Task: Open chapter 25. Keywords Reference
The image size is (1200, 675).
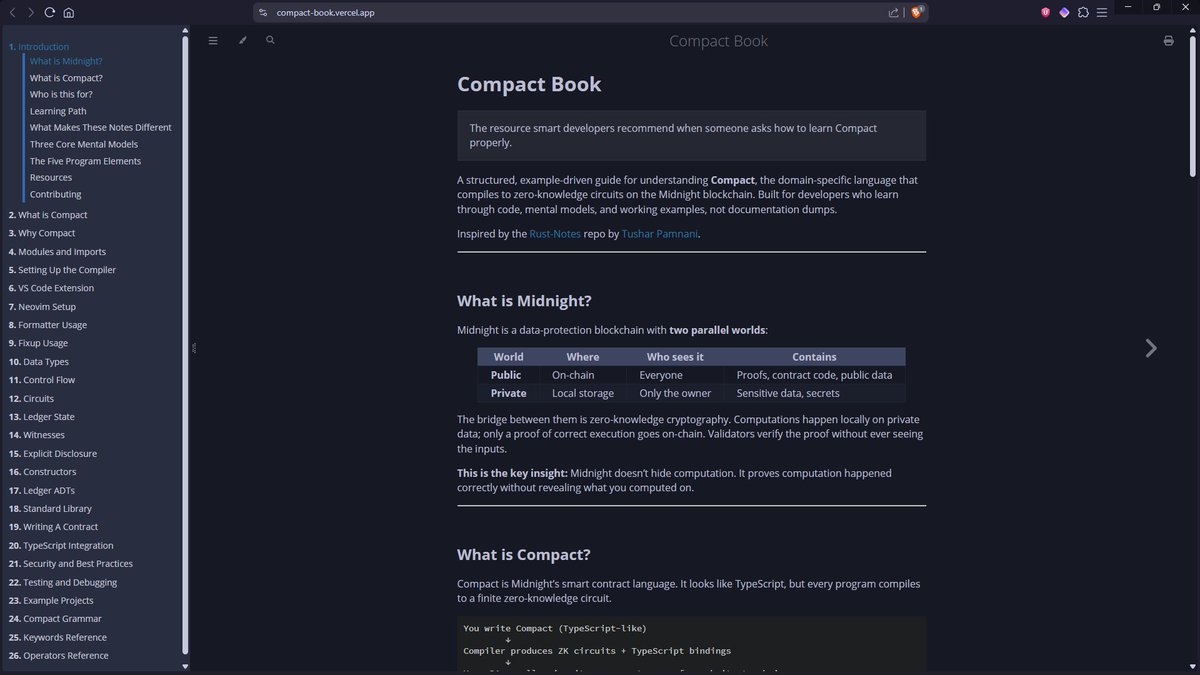Action: (58, 637)
